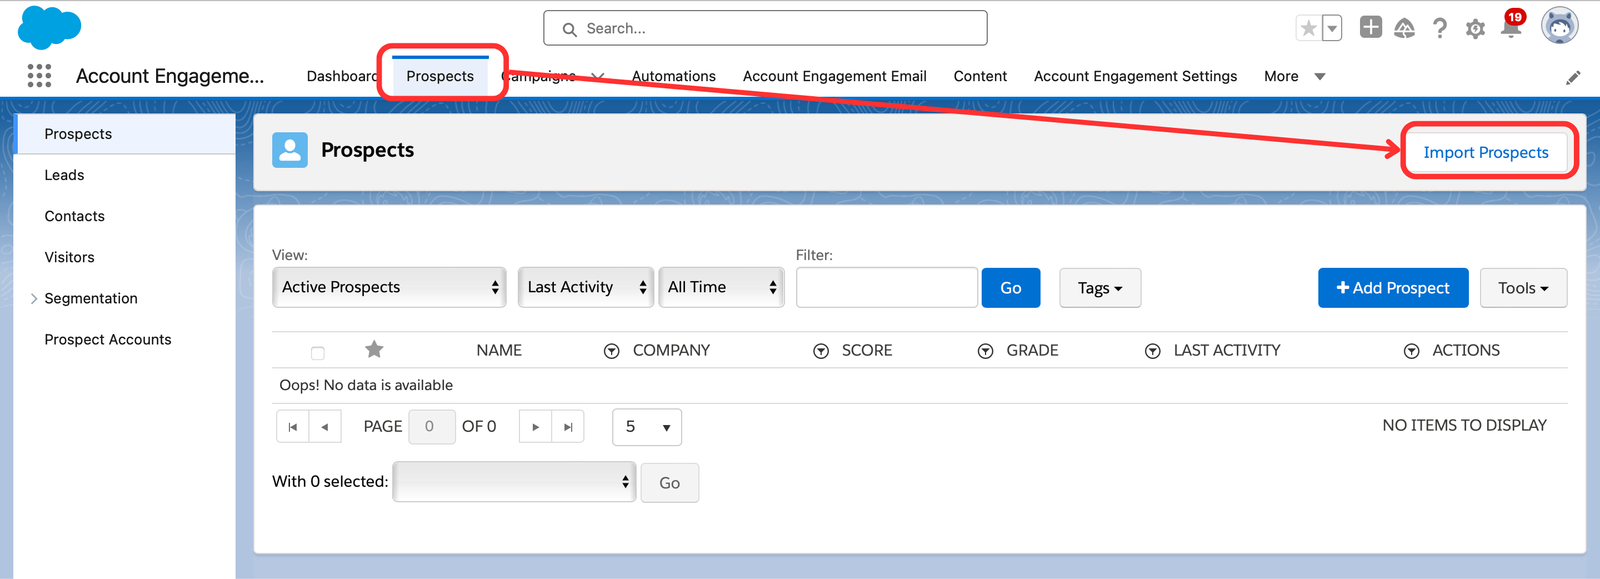The image size is (1600, 579).
Task: Open the Help question mark icon
Action: click(x=1439, y=28)
